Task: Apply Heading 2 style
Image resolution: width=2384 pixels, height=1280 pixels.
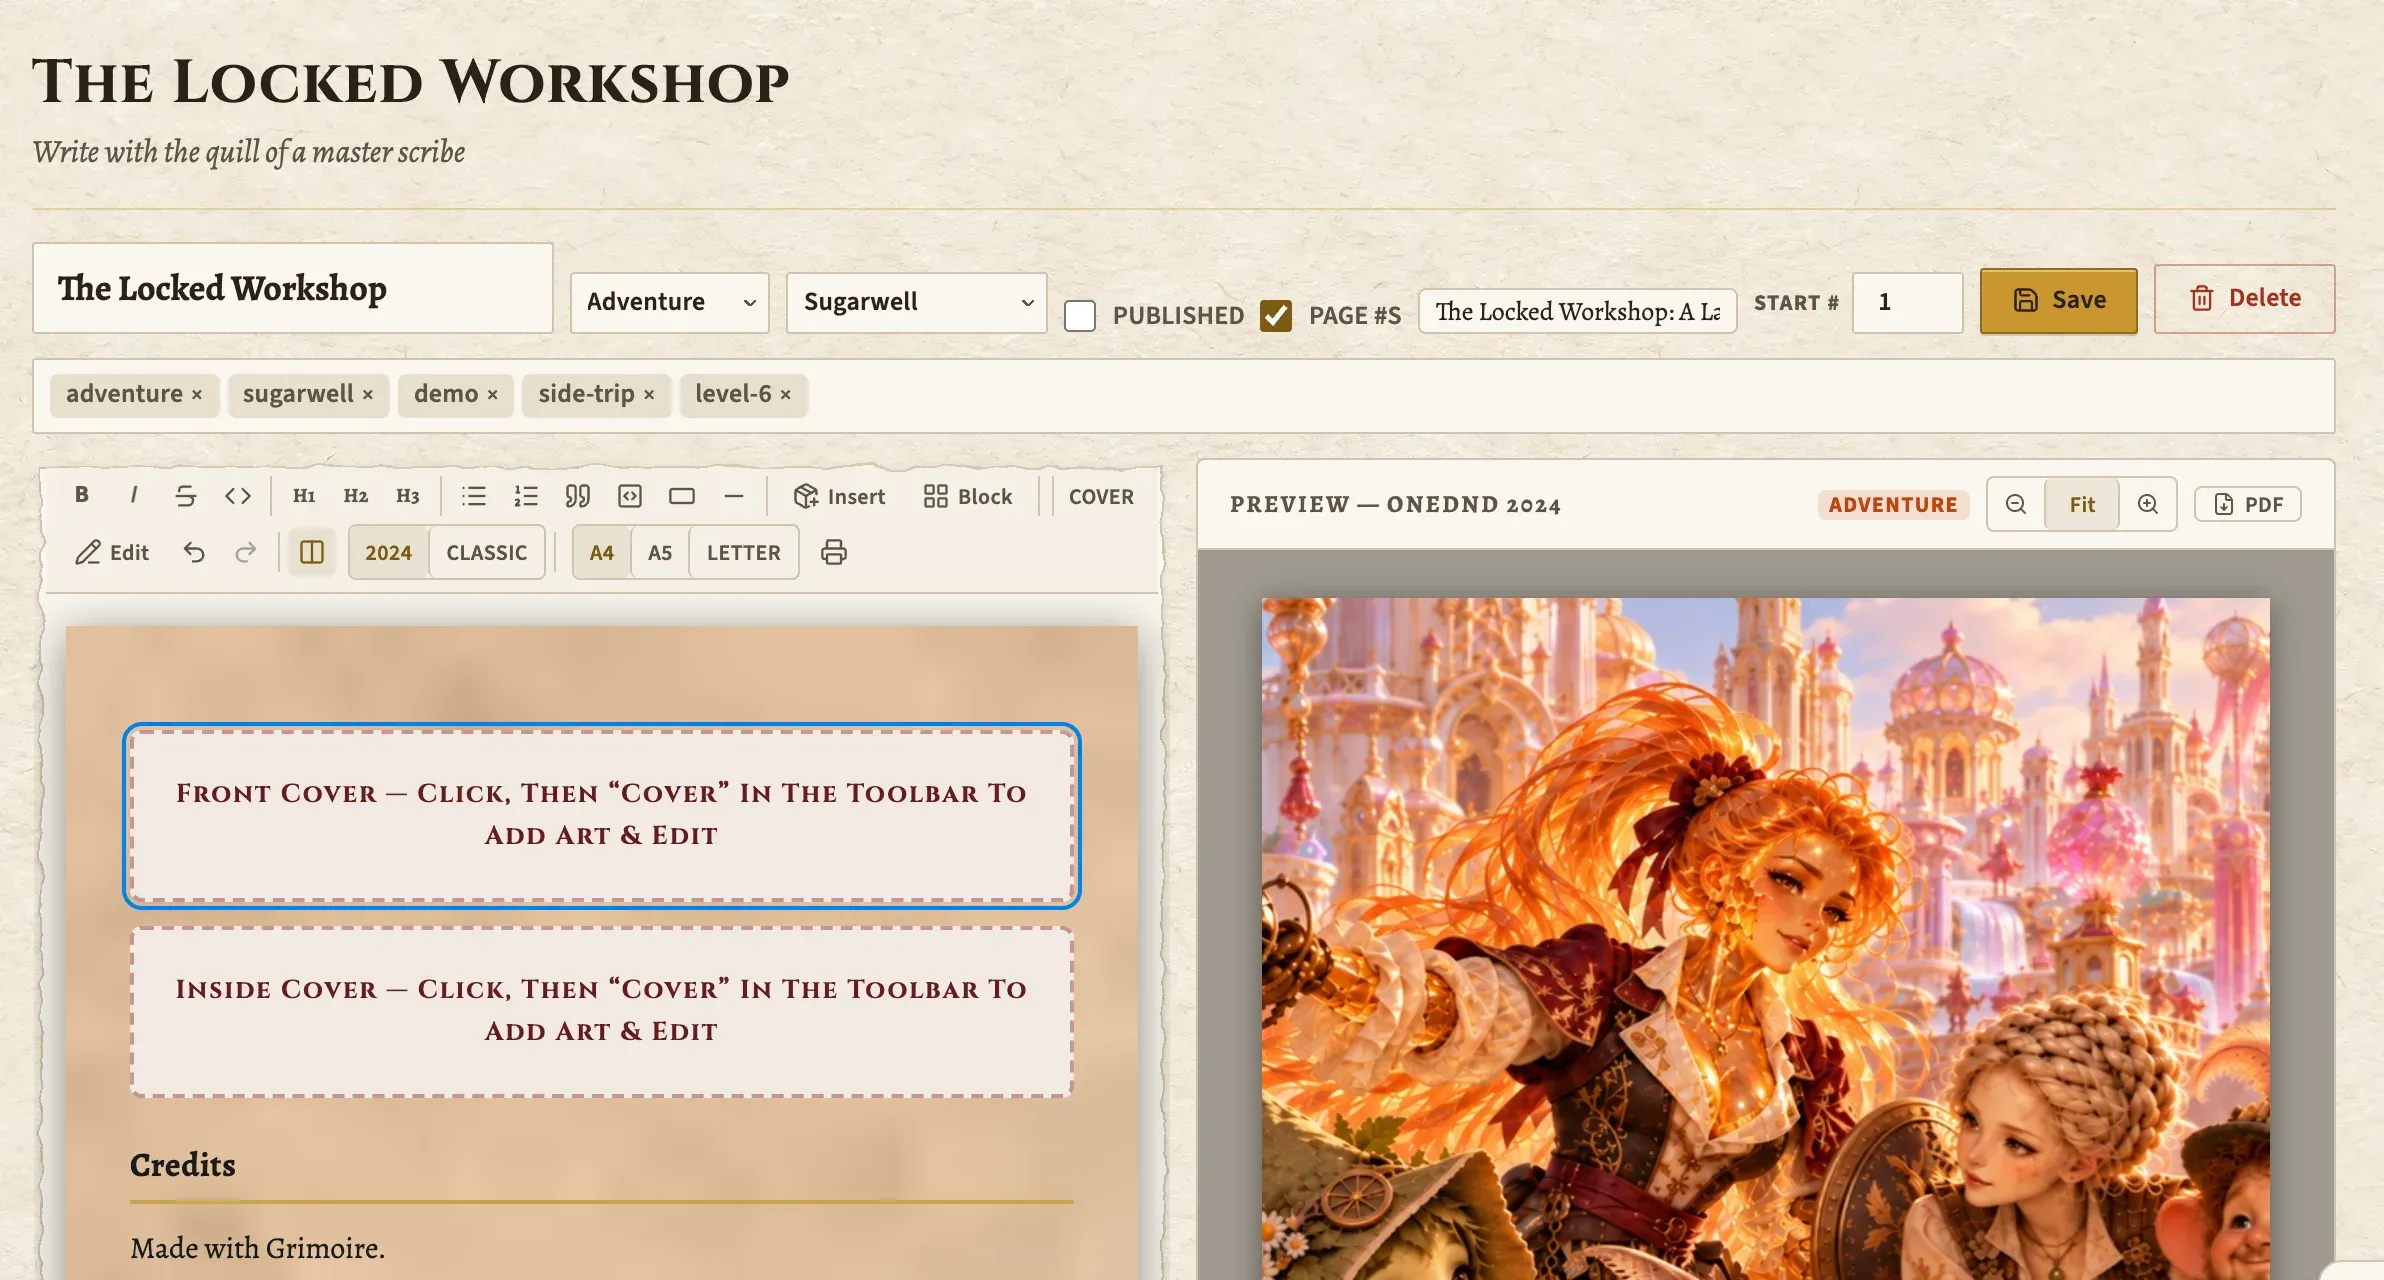Action: click(356, 495)
